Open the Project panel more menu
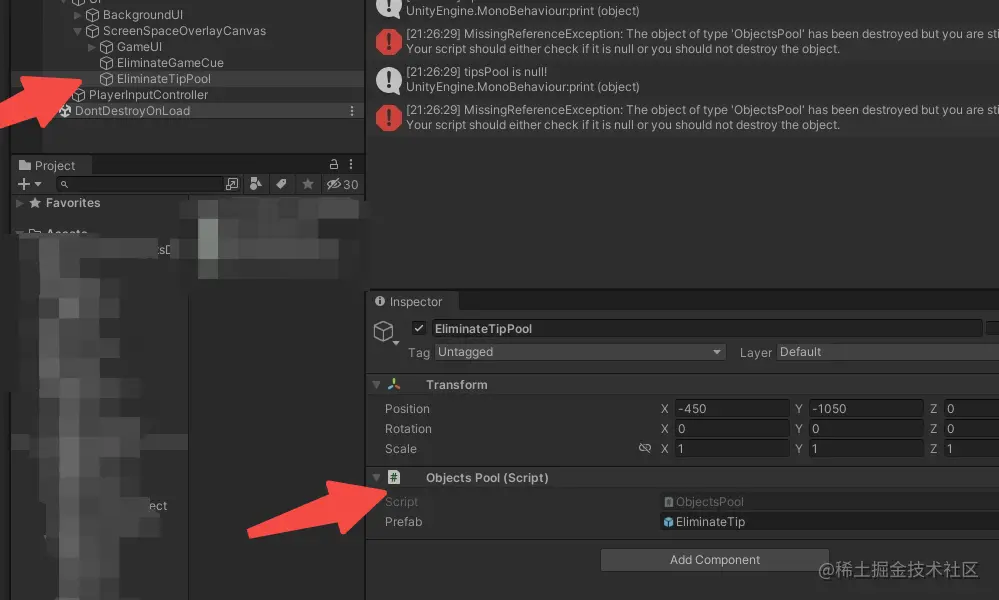Image resolution: width=999 pixels, height=600 pixels. 350,164
